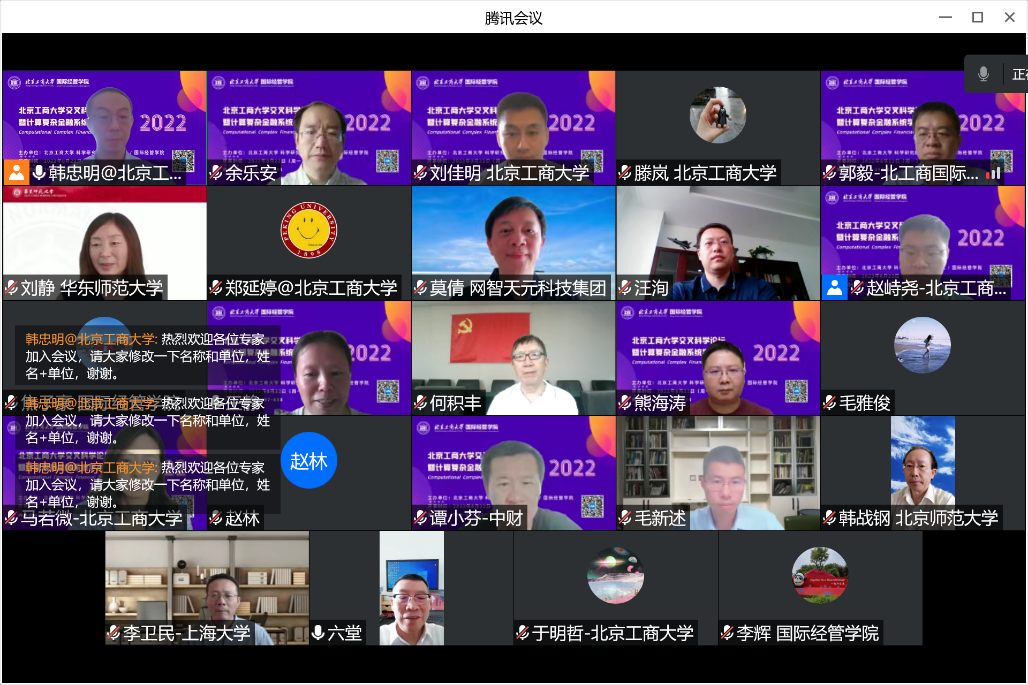The width and height of the screenshot is (1028, 685).
Task: Click the 李卫民-上海大学 name label
Action: [186, 633]
